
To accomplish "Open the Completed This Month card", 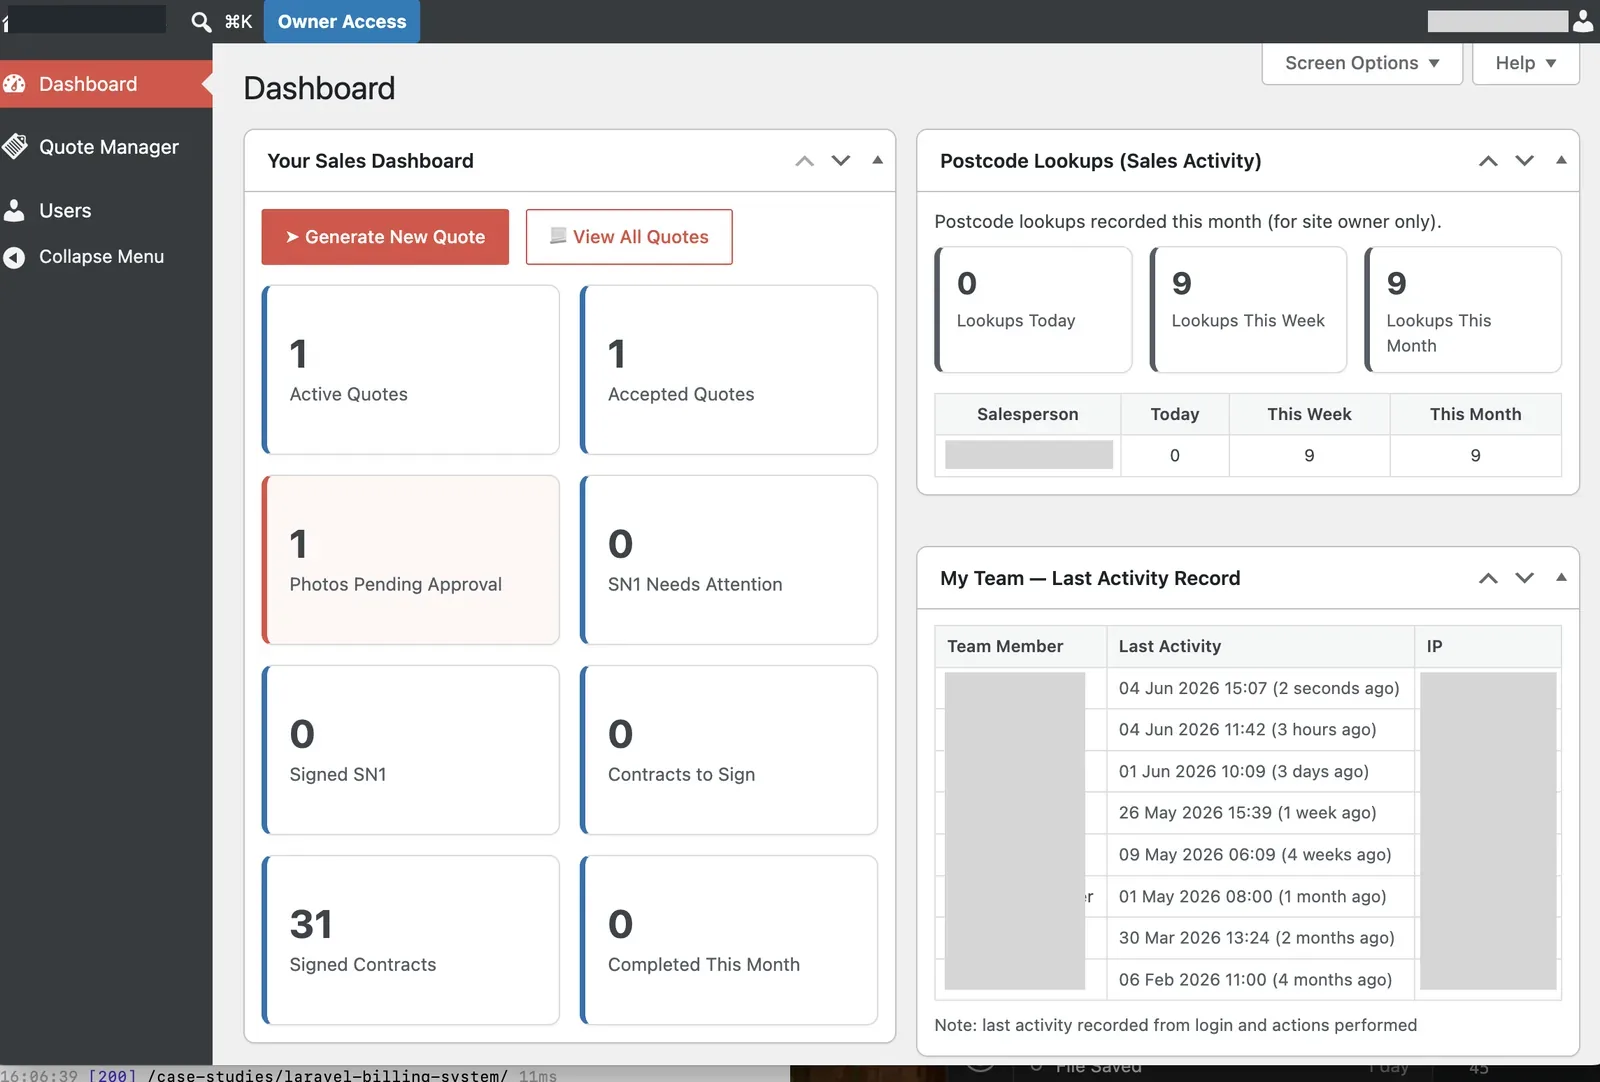I will tap(729, 940).
